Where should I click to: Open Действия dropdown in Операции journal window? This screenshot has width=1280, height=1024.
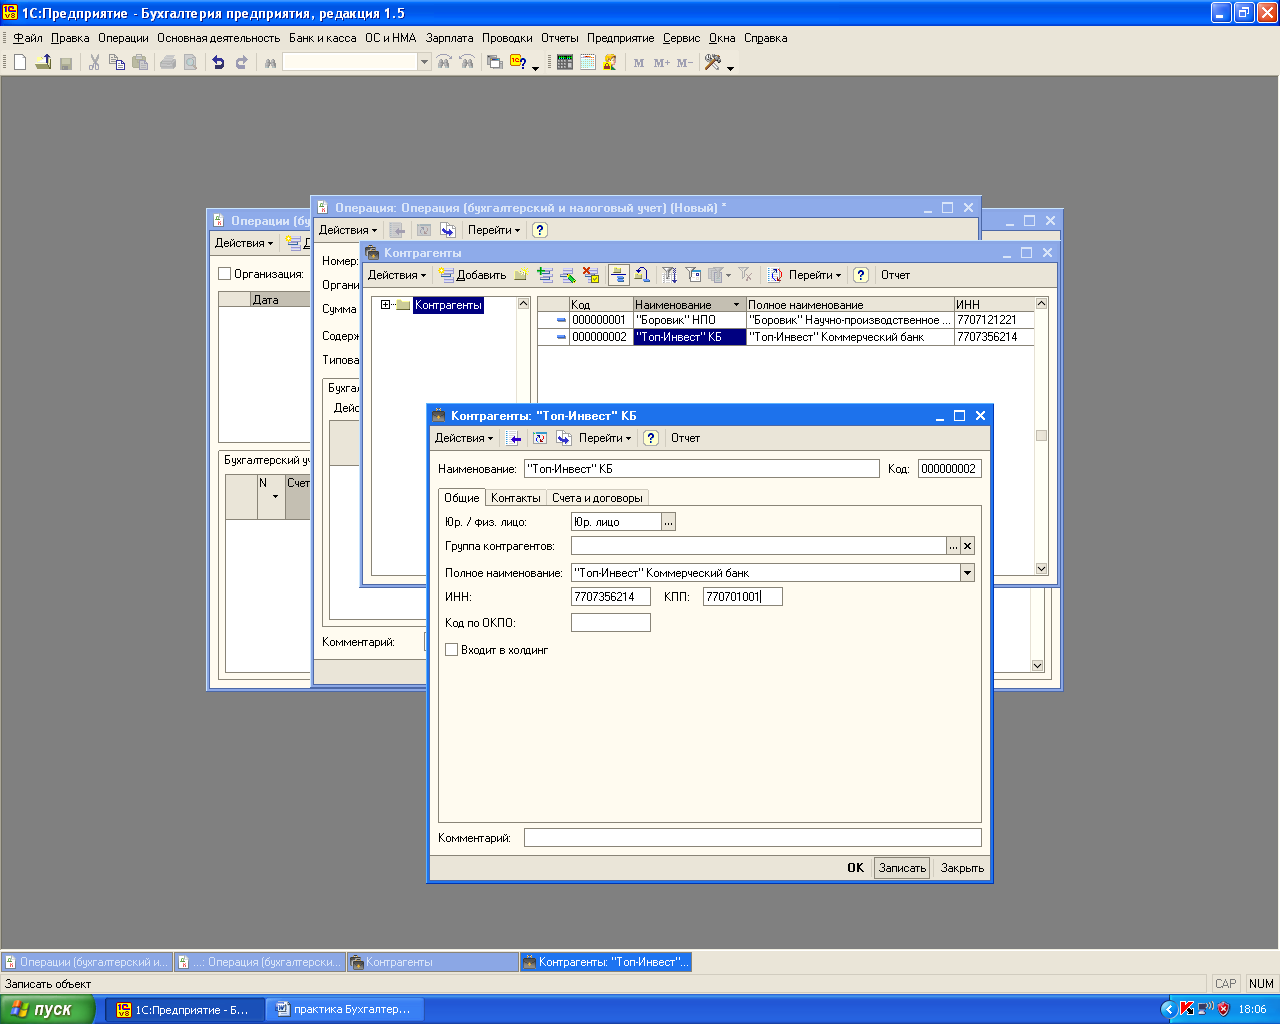coord(244,243)
